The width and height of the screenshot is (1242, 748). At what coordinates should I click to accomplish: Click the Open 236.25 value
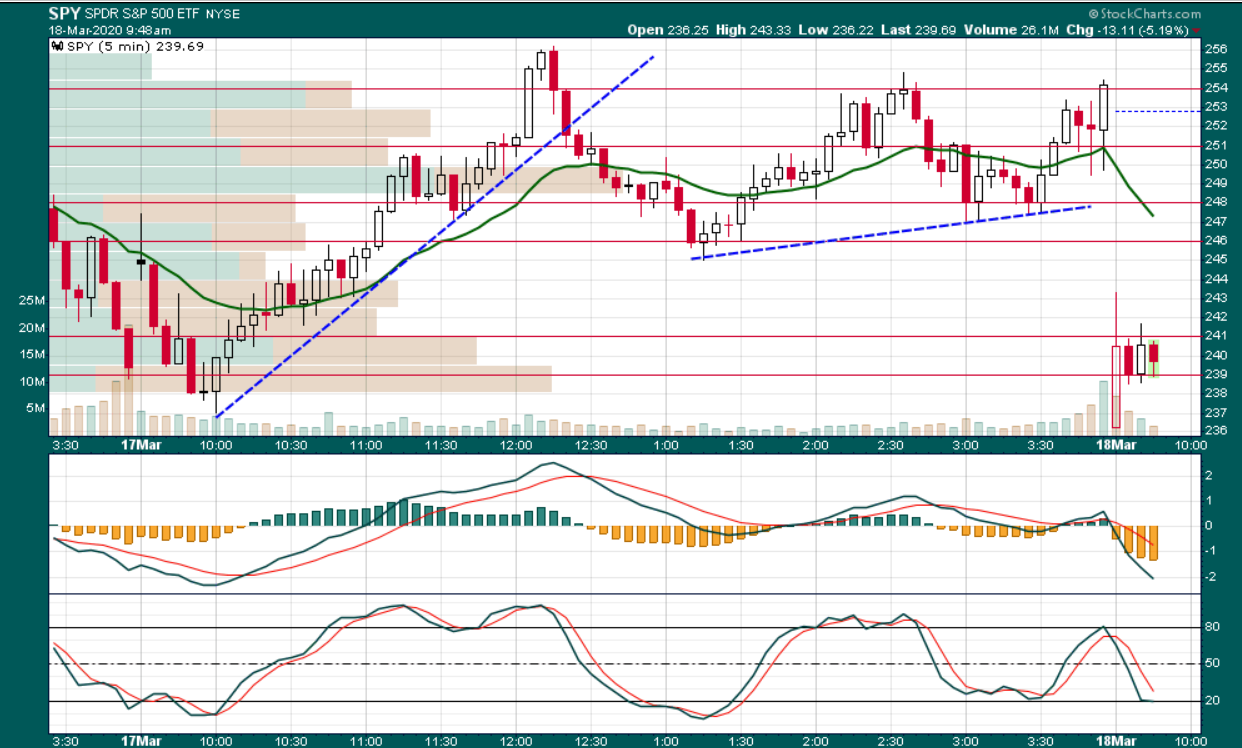click(668, 30)
